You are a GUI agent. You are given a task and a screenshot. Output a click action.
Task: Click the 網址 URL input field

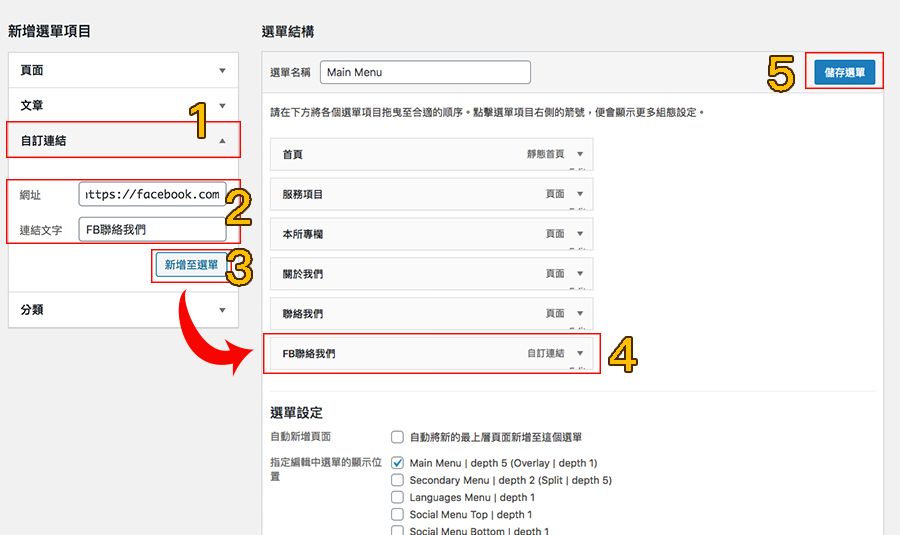pos(153,194)
